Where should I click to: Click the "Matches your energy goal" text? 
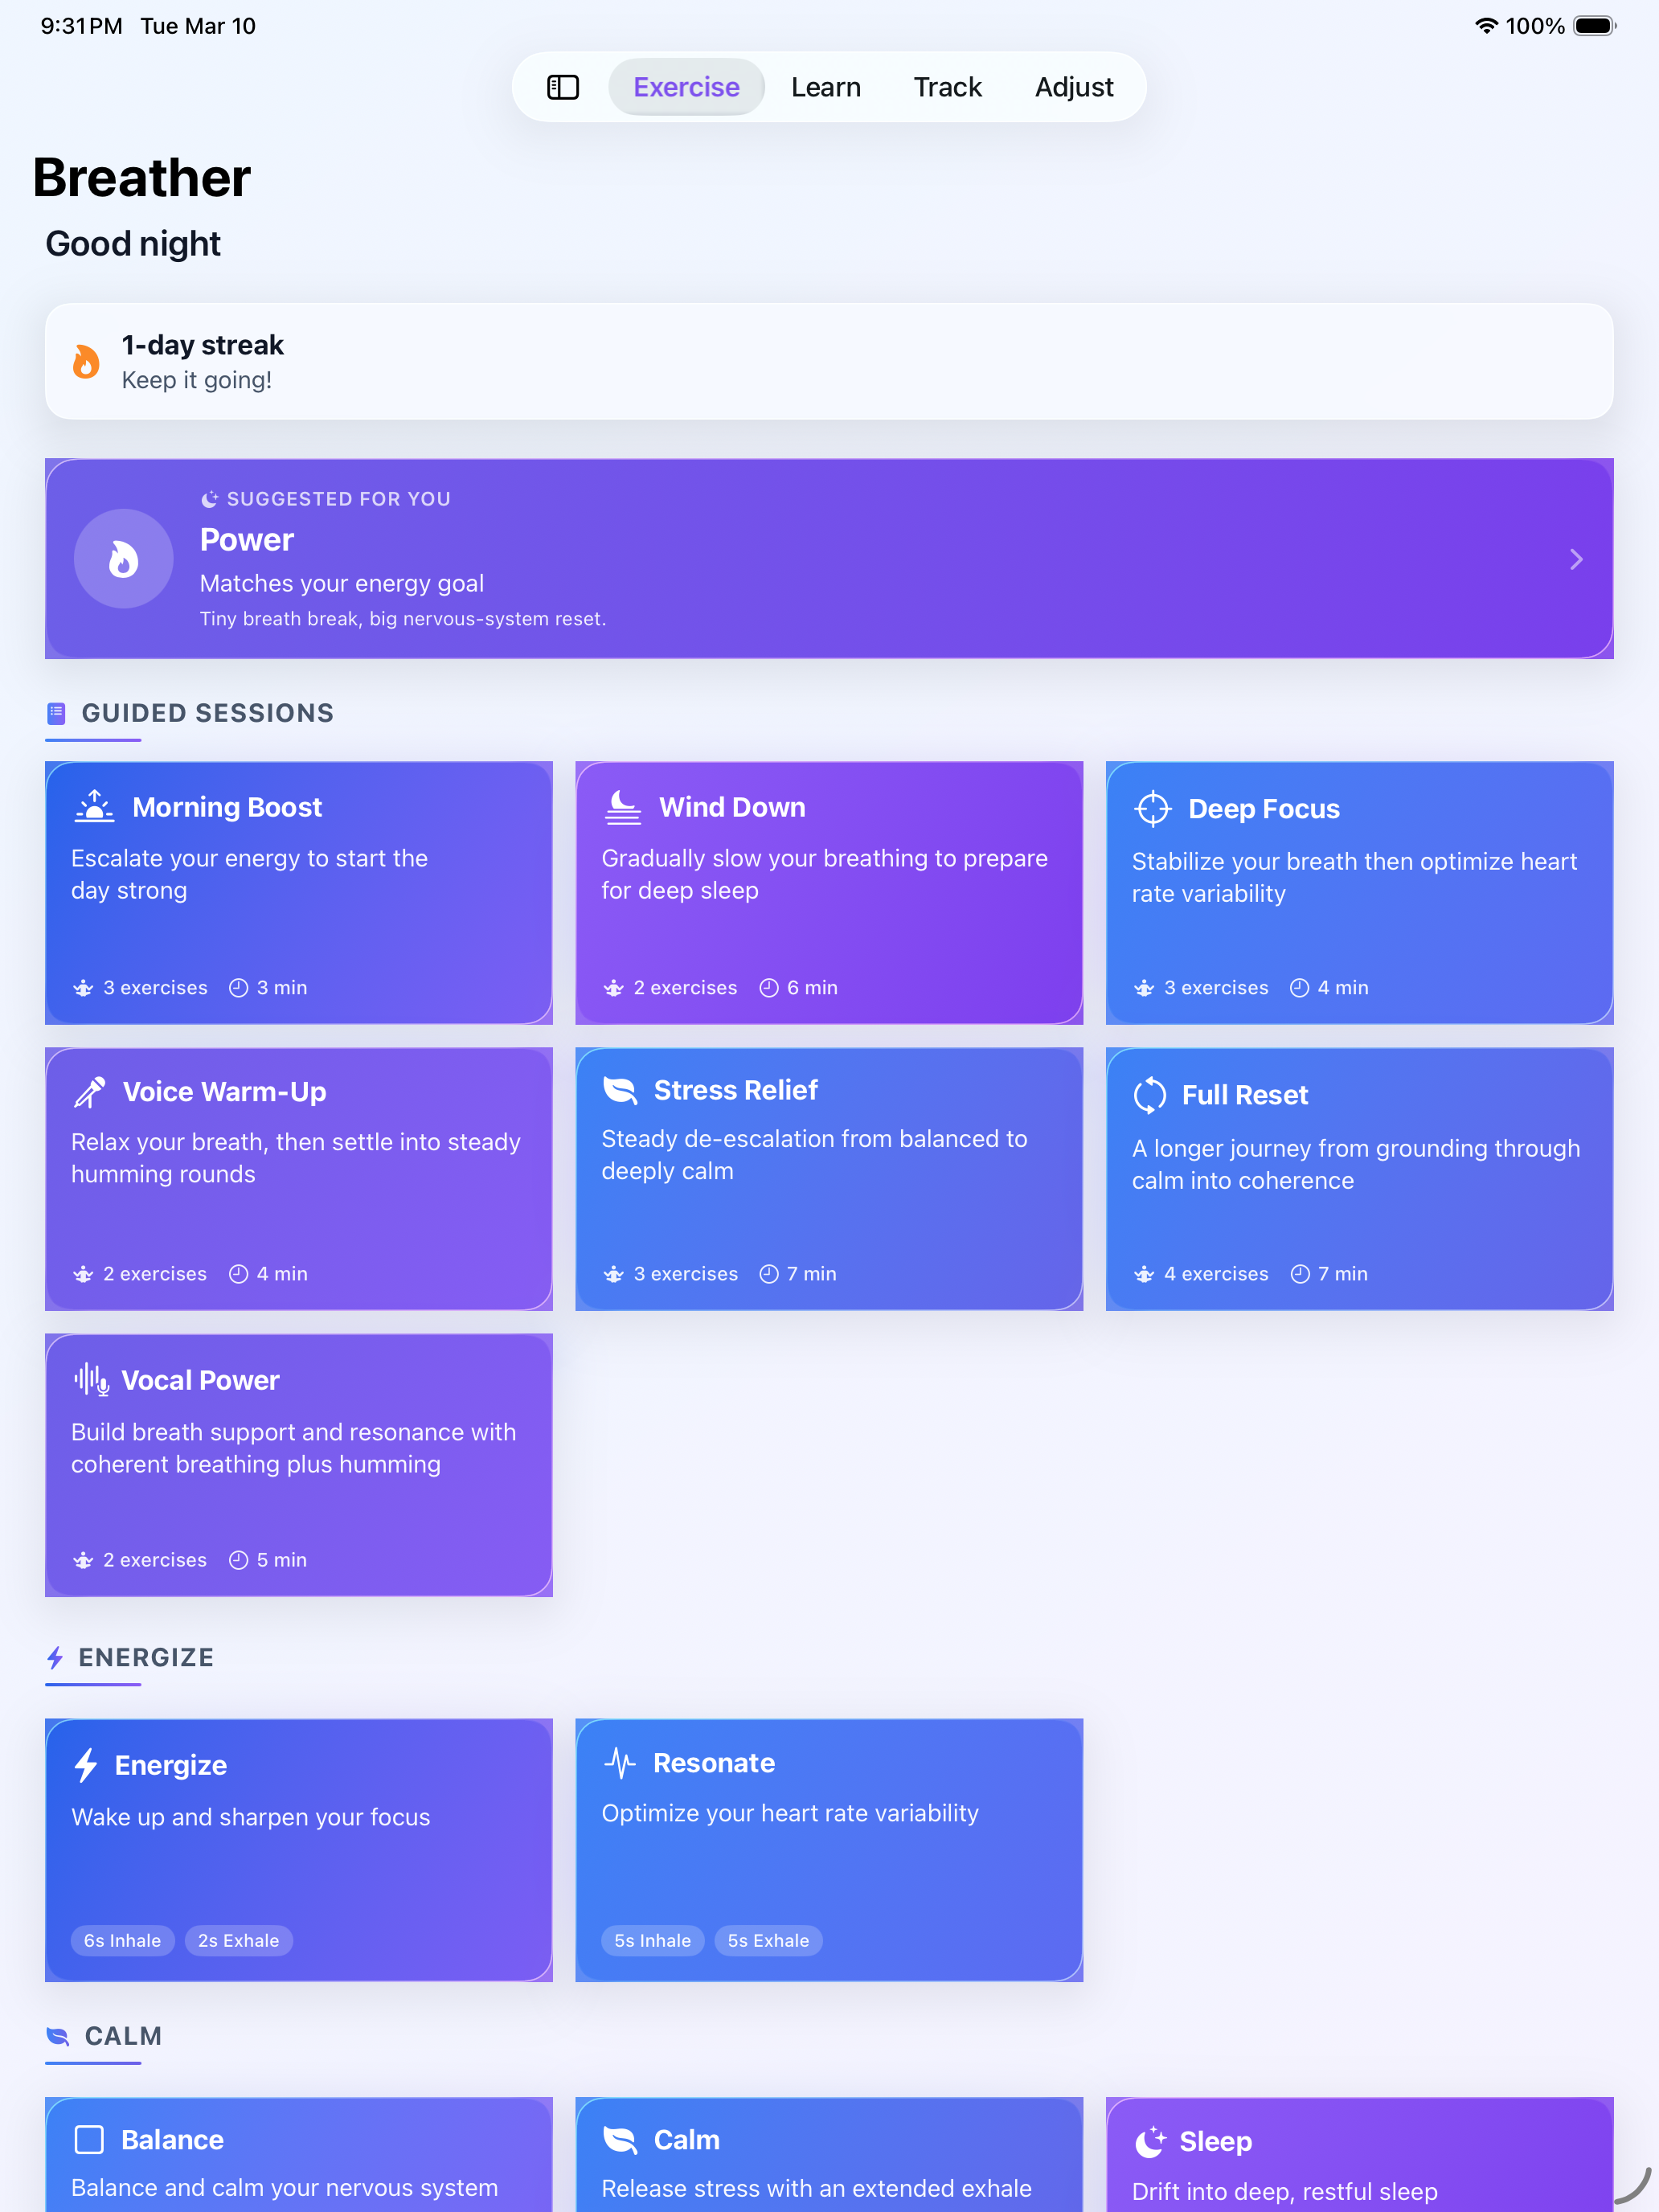tap(342, 583)
